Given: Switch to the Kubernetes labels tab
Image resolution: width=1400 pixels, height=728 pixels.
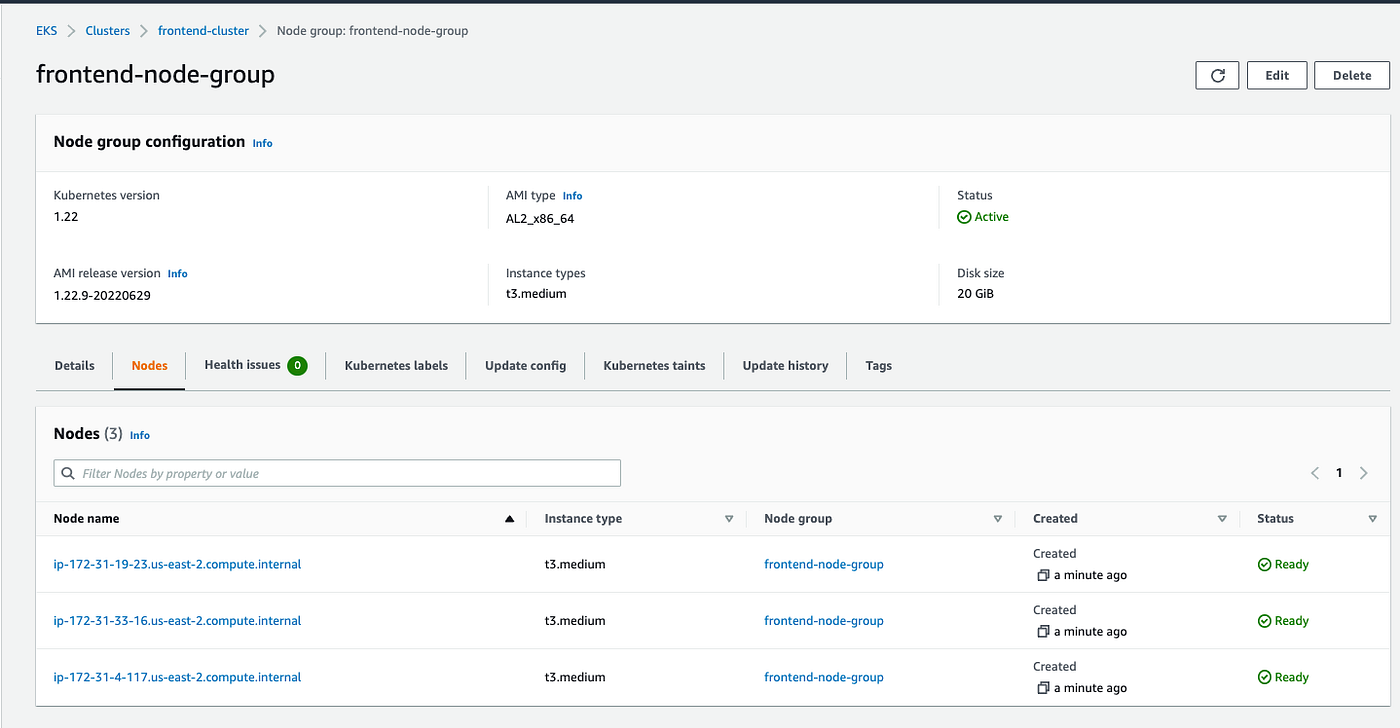Looking at the screenshot, I should (396, 366).
